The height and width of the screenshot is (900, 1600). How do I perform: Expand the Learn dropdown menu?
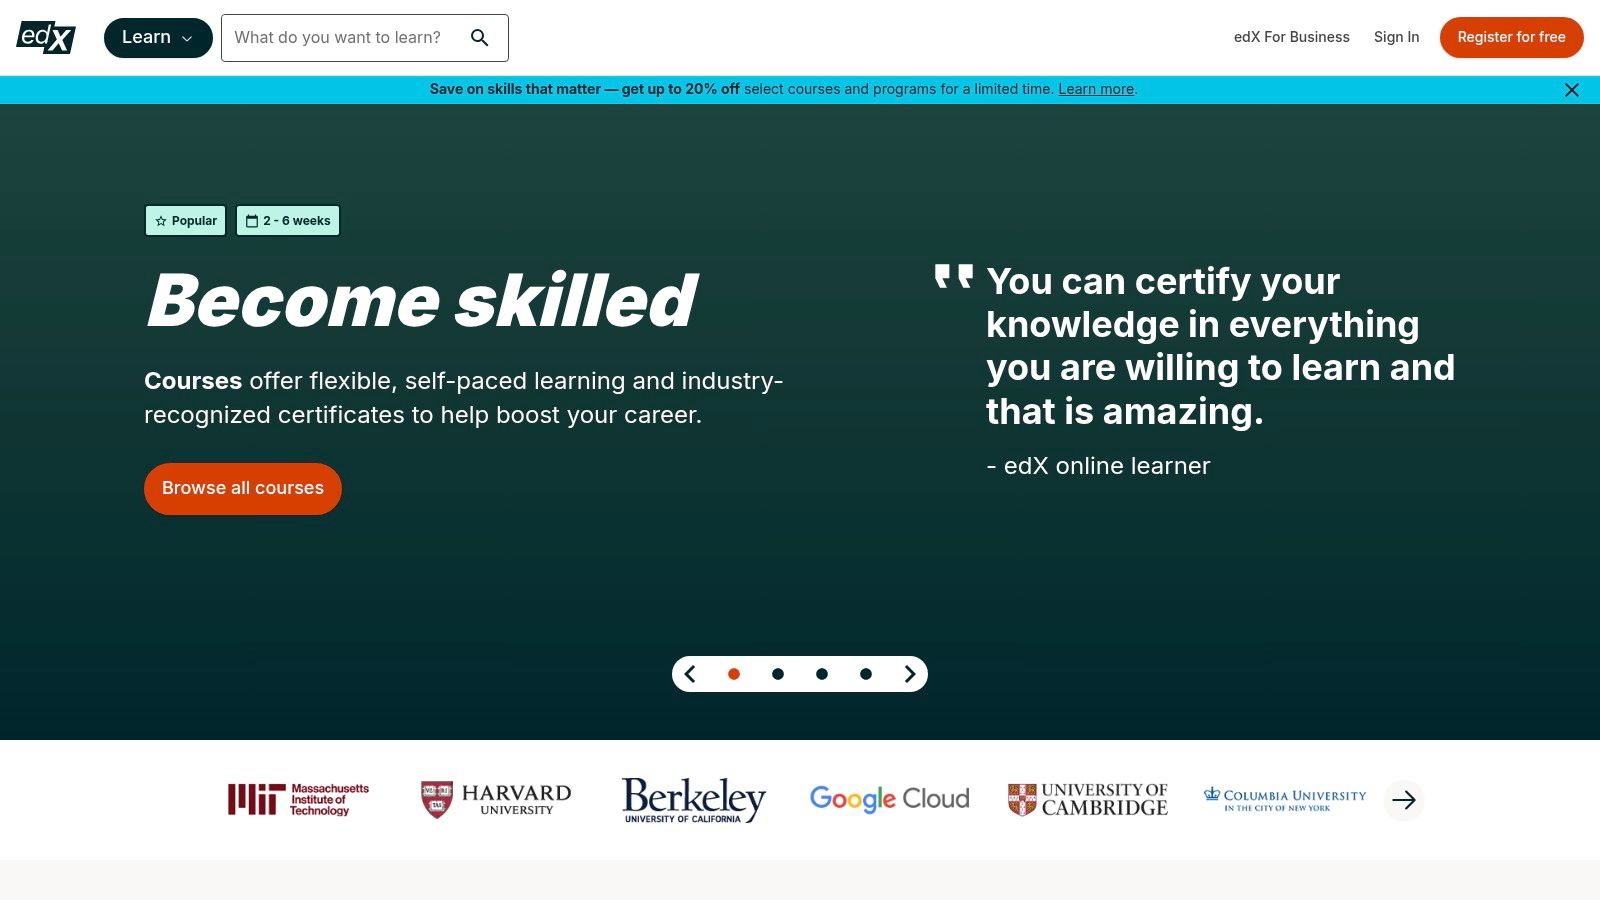pos(158,38)
